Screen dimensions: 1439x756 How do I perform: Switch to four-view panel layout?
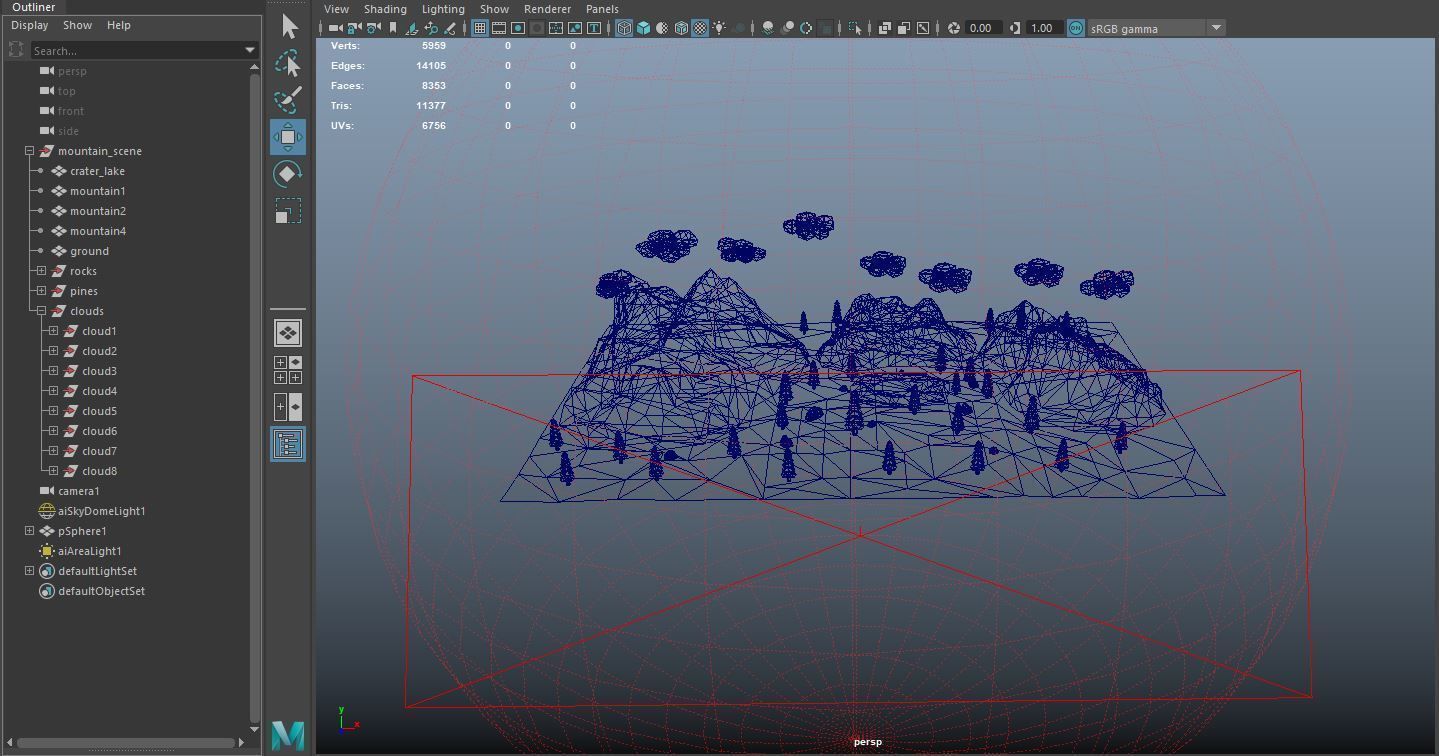(288, 370)
